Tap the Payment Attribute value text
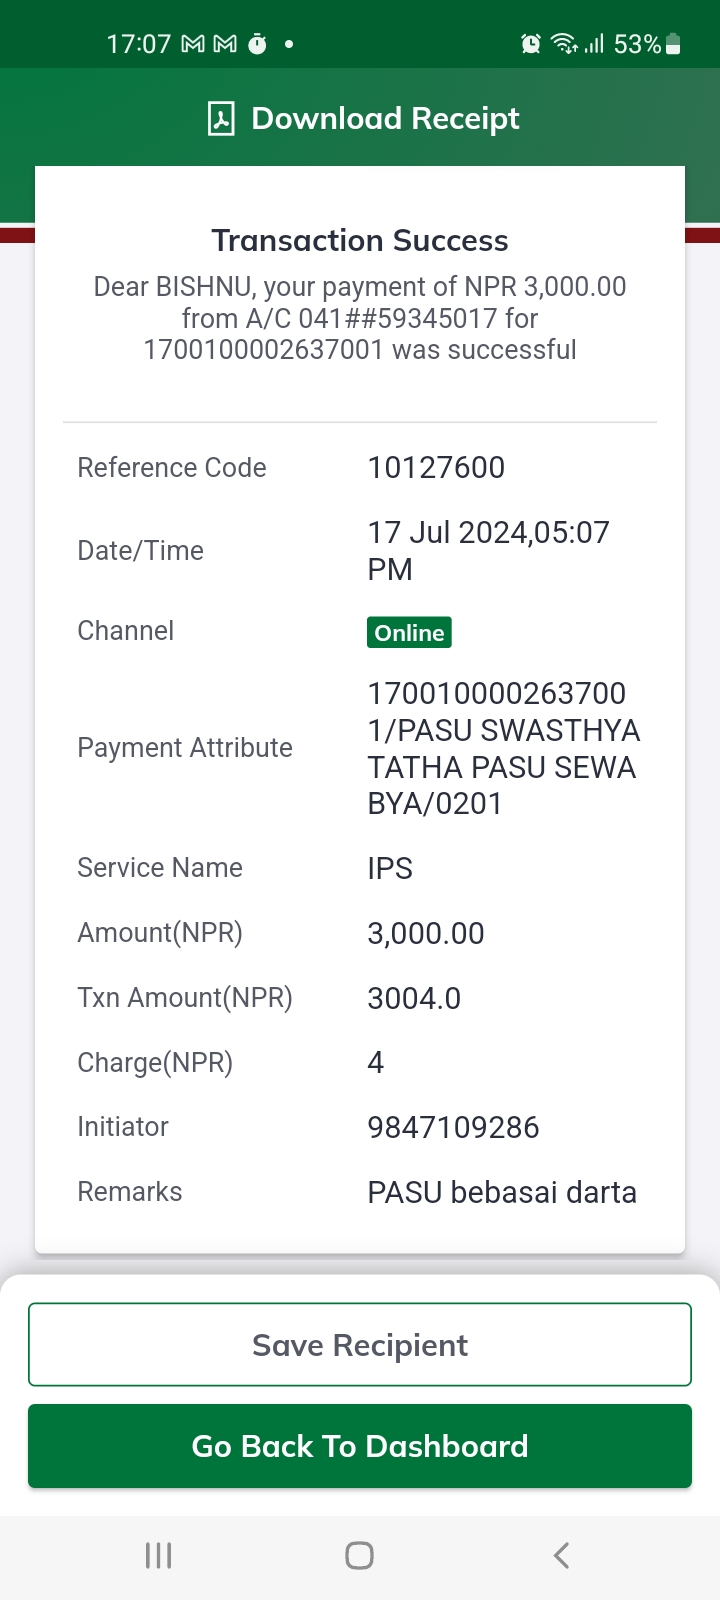 tap(504, 748)
